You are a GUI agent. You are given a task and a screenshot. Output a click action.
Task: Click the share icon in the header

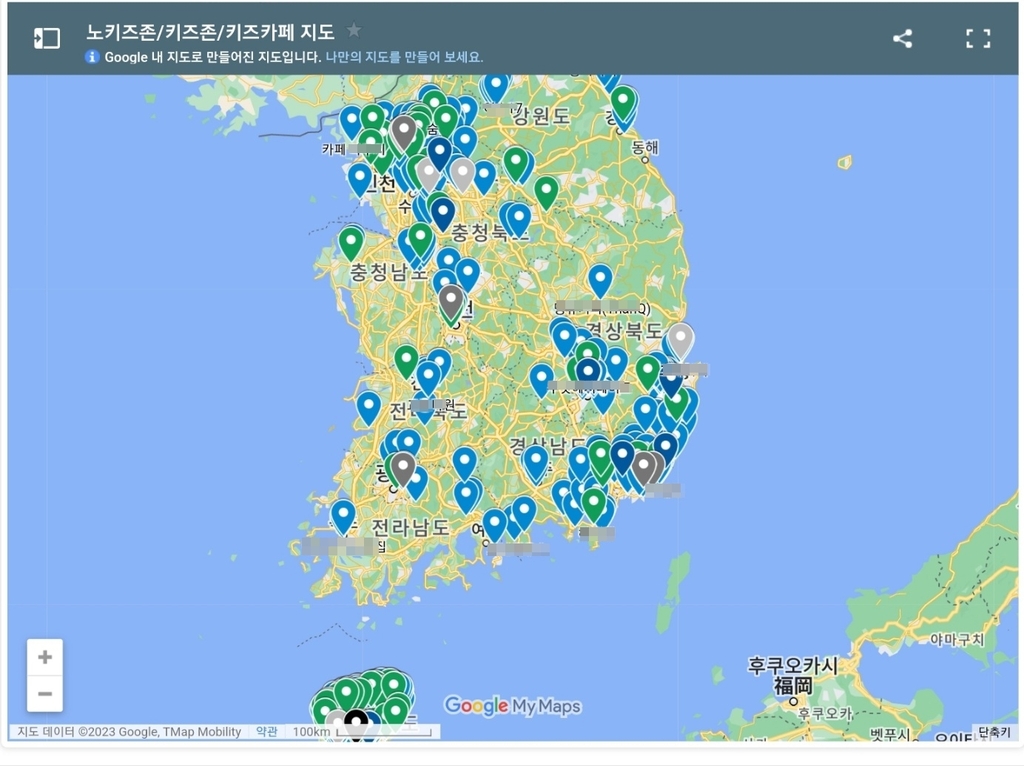pyautogui.click(x=903, y=39)
